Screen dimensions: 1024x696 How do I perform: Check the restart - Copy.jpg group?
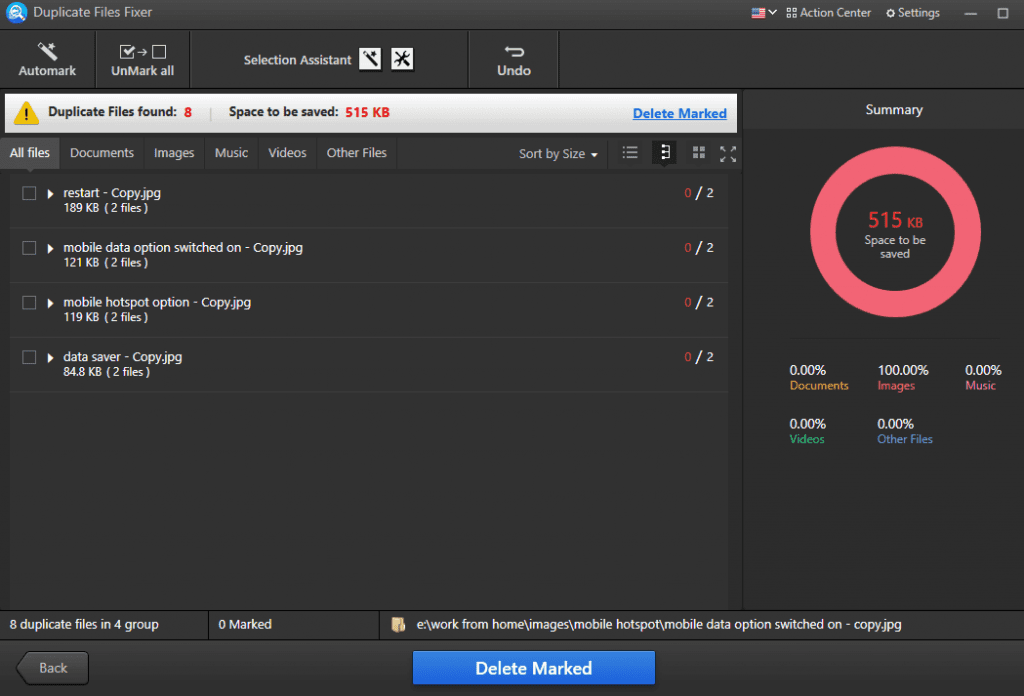[x=29, y=193]
